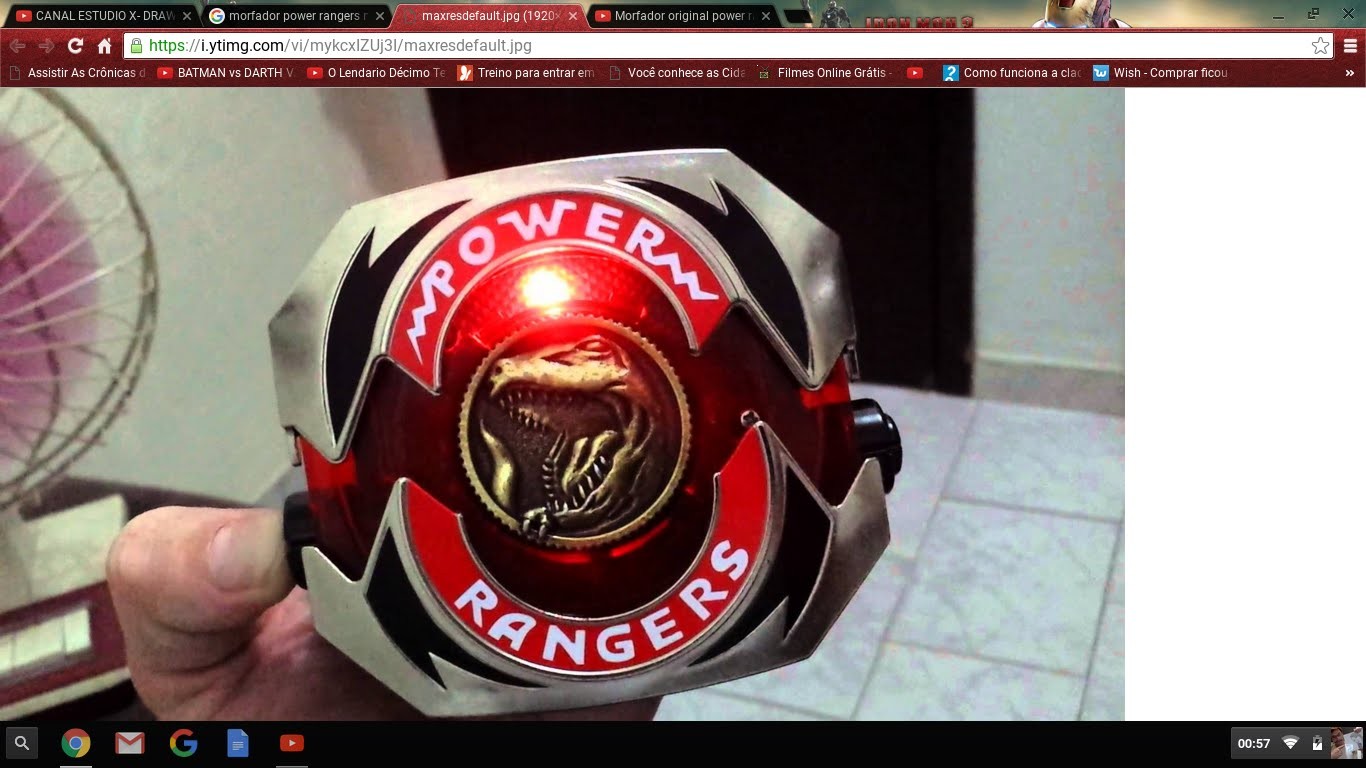Open the Assistir As Crônicas bookmark
This screenshot has width=1366, height=768.
(x=78, y=73)
